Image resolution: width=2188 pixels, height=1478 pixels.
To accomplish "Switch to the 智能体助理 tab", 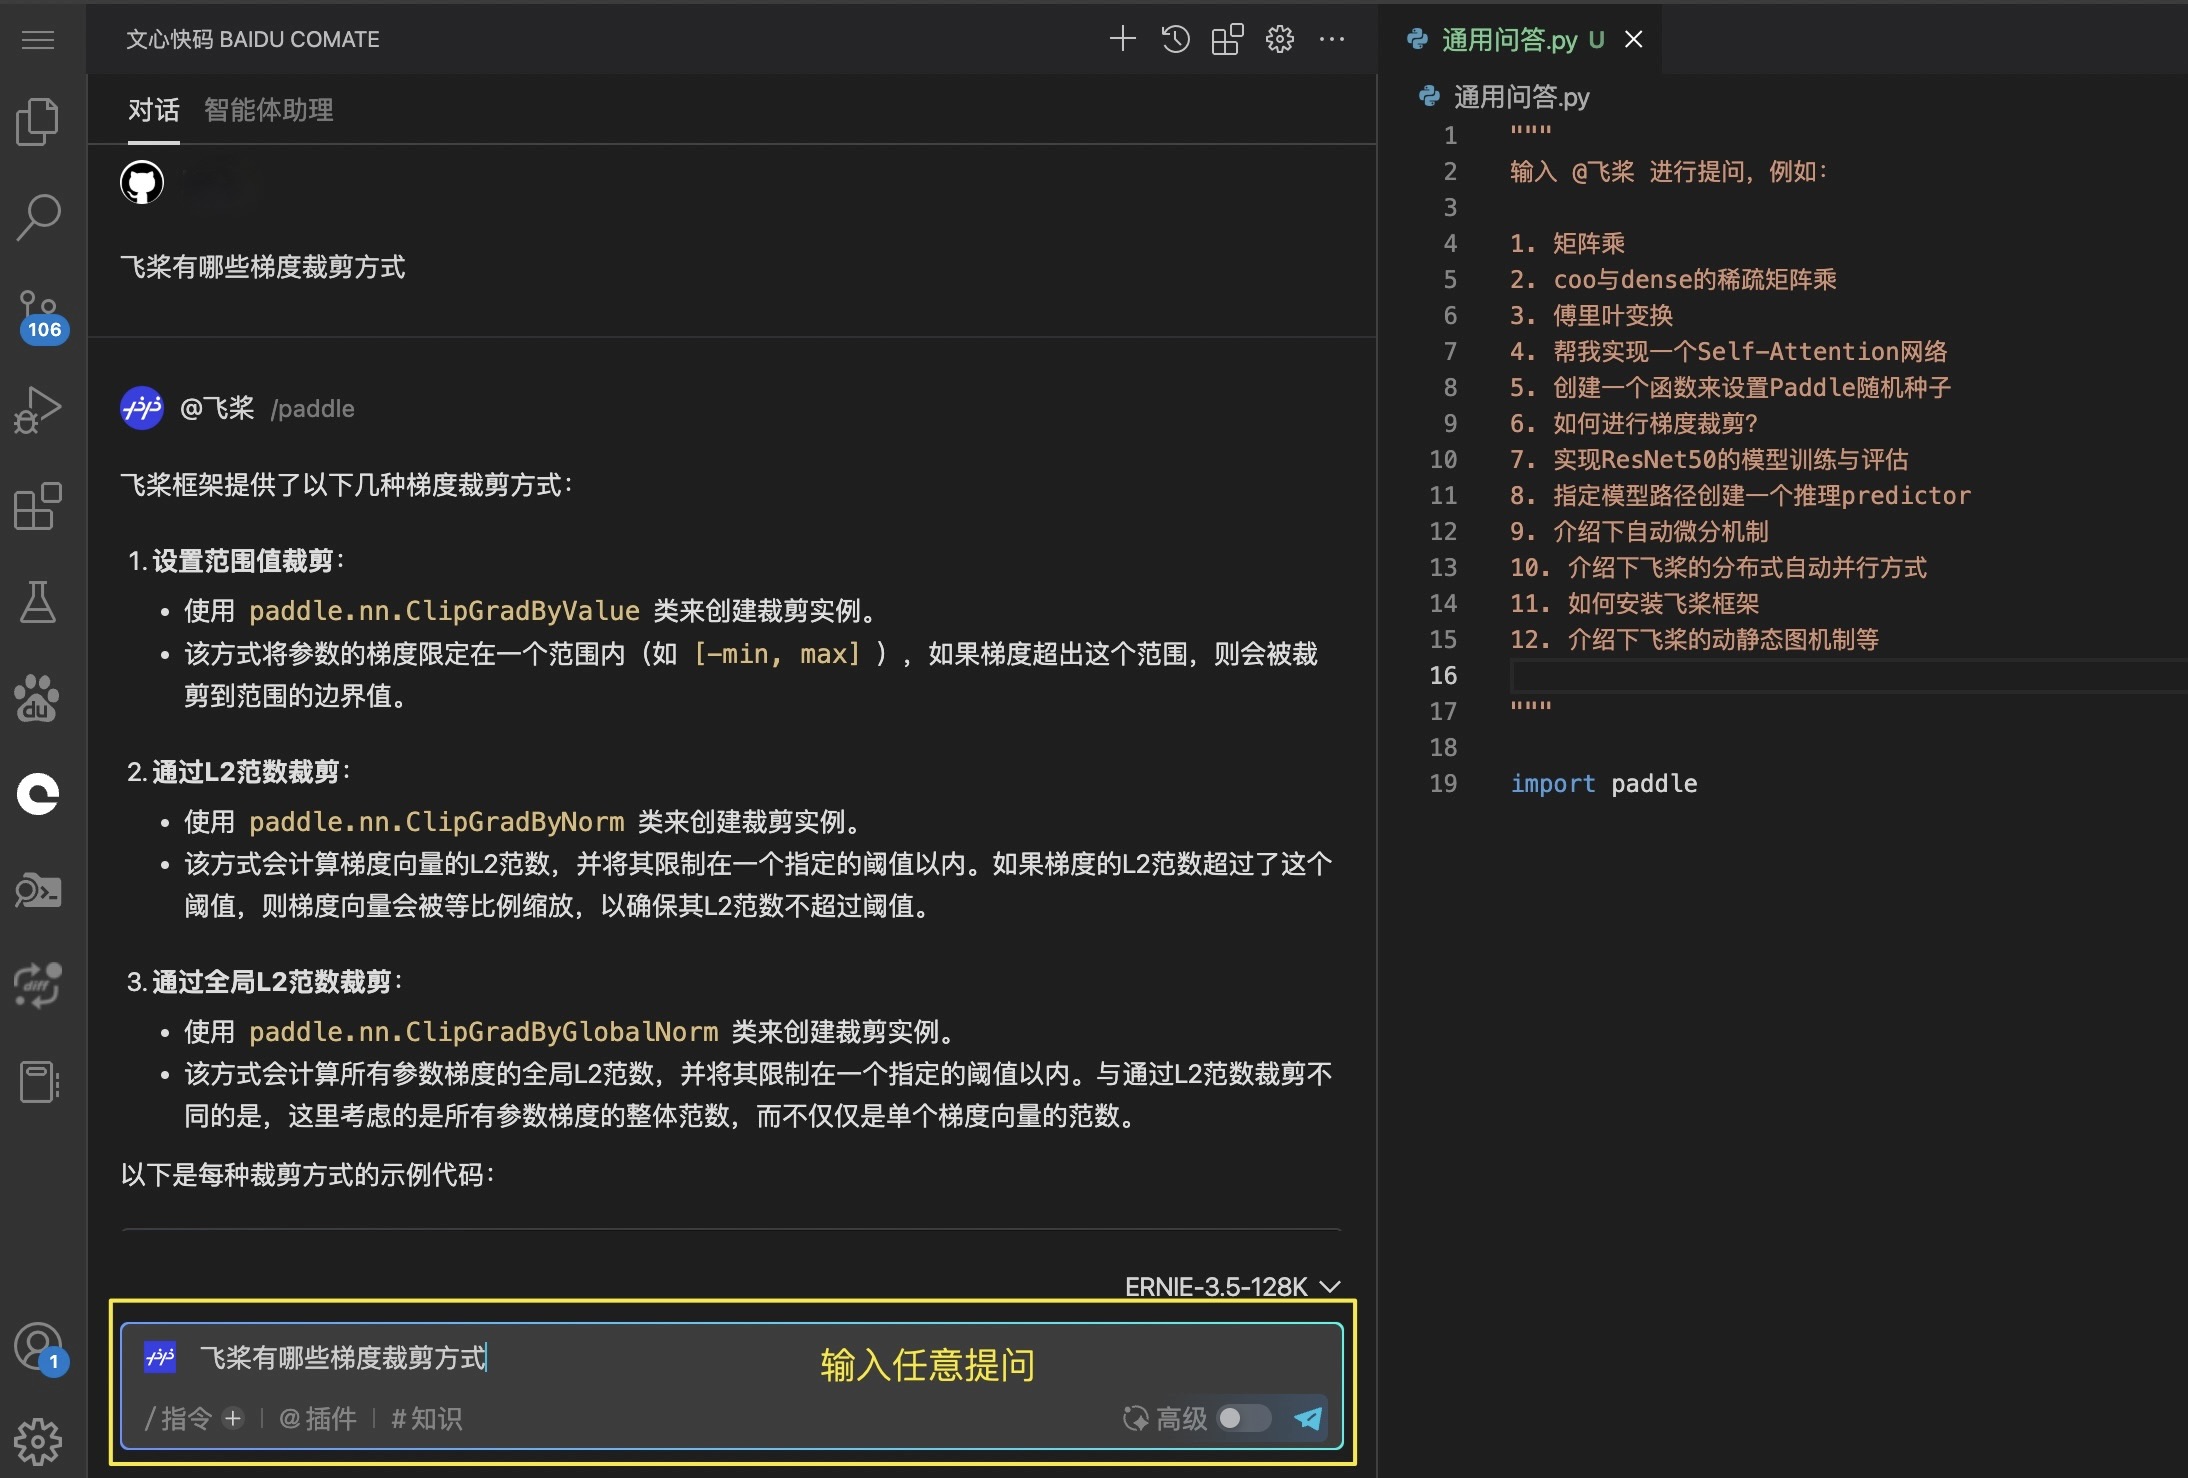I will coord(268,110).
